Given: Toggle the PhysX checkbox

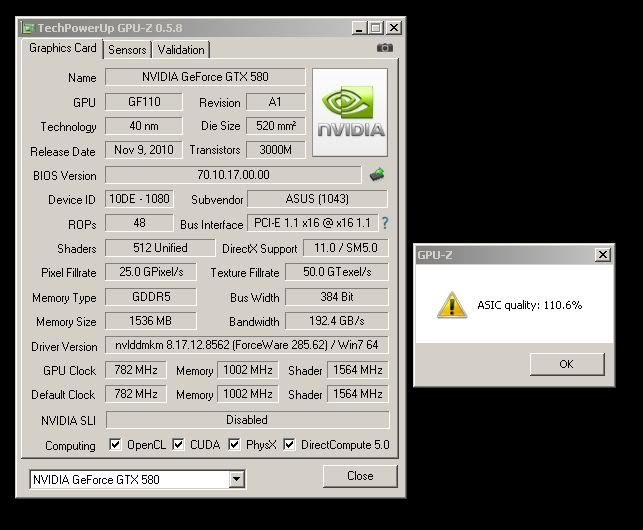Looking at the screenshot, I should pos(234,444).
